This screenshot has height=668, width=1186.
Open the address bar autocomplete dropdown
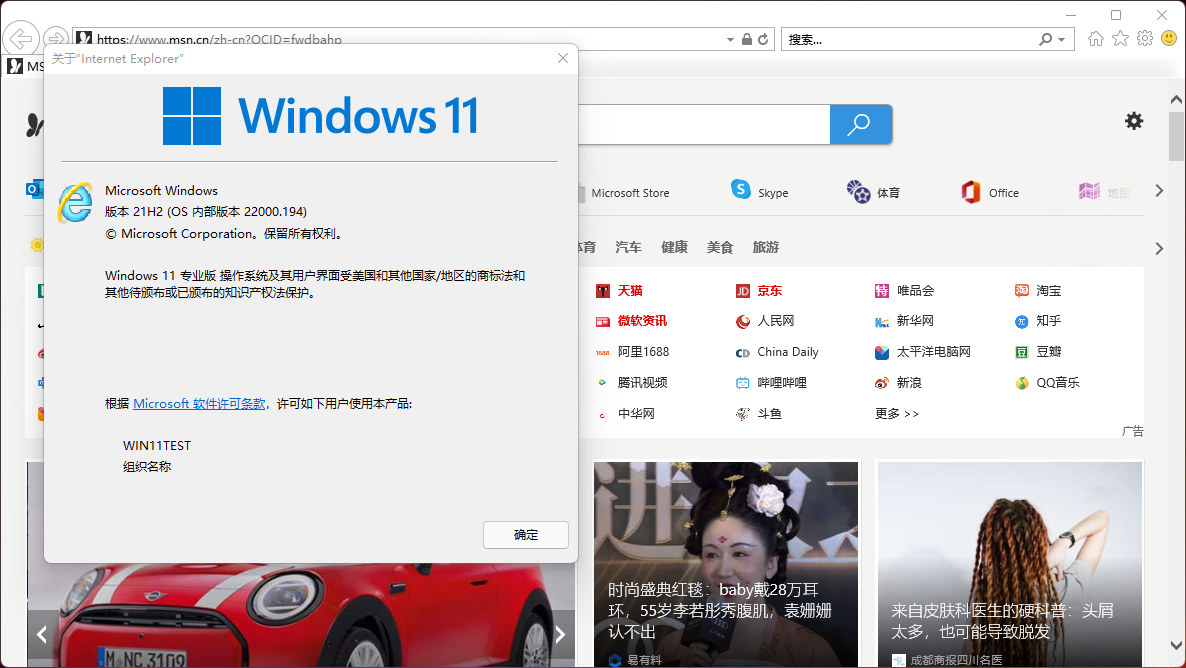(x=729, y=38)
